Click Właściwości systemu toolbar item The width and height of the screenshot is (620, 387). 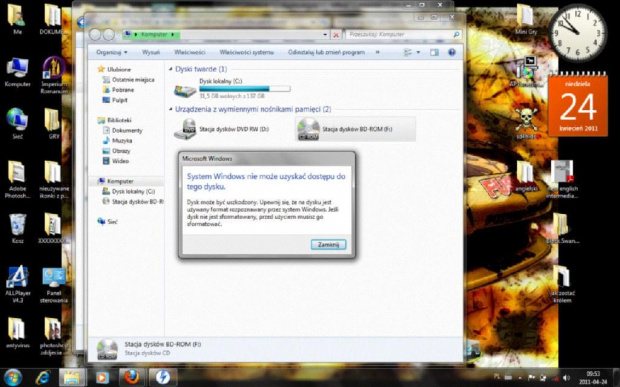pos(247,52)
